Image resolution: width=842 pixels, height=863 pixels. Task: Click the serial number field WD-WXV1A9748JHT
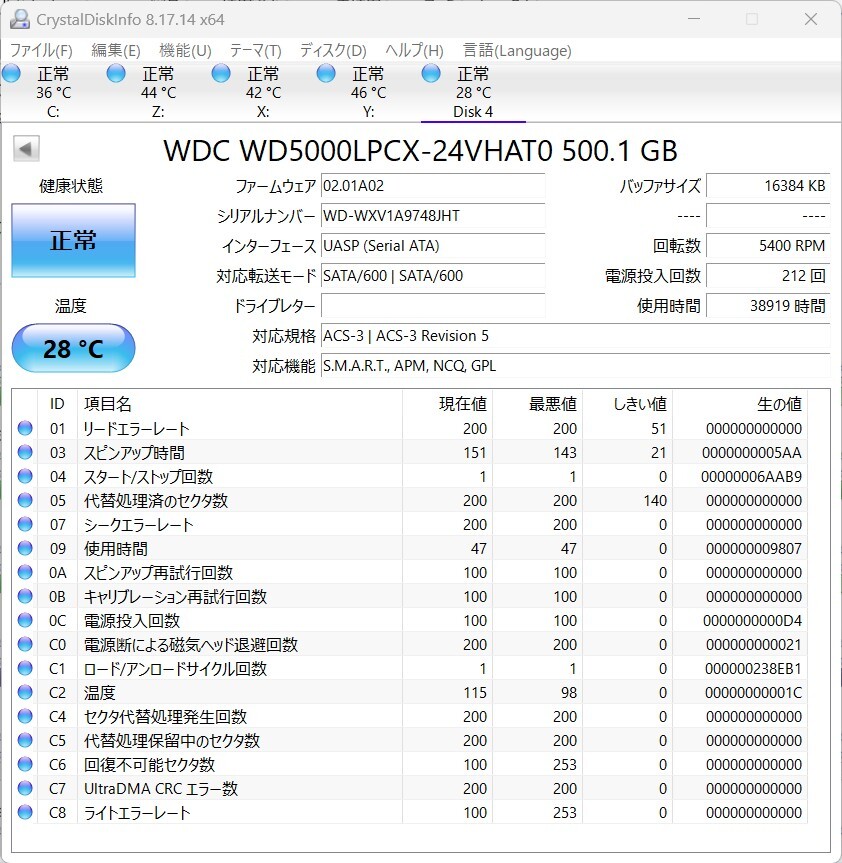(433, 216)
